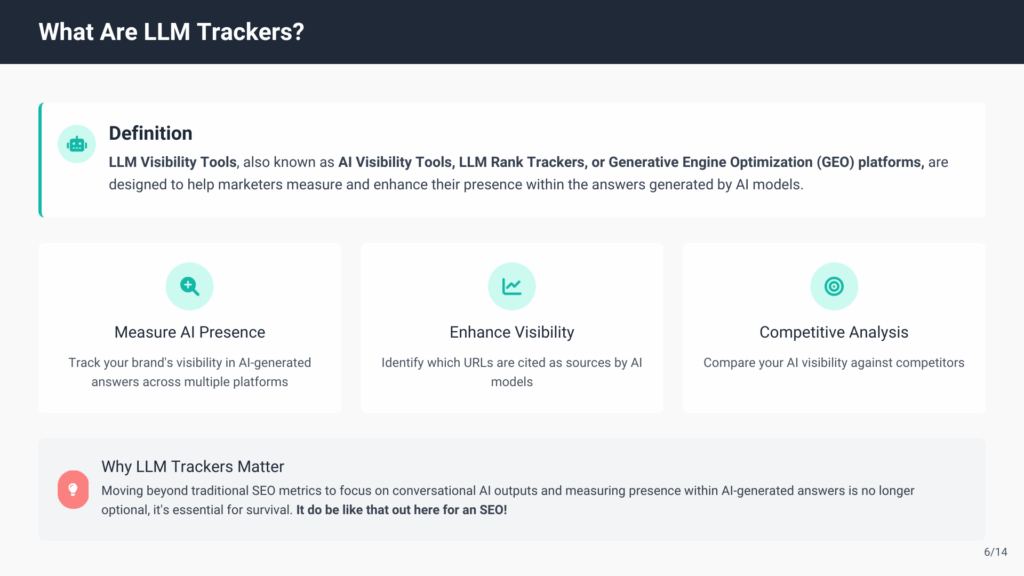The height and width of the screenshot is (576, 1024).
Task: Click the "Enhance Visibility" card title
Action: click(x=512, y=332)
